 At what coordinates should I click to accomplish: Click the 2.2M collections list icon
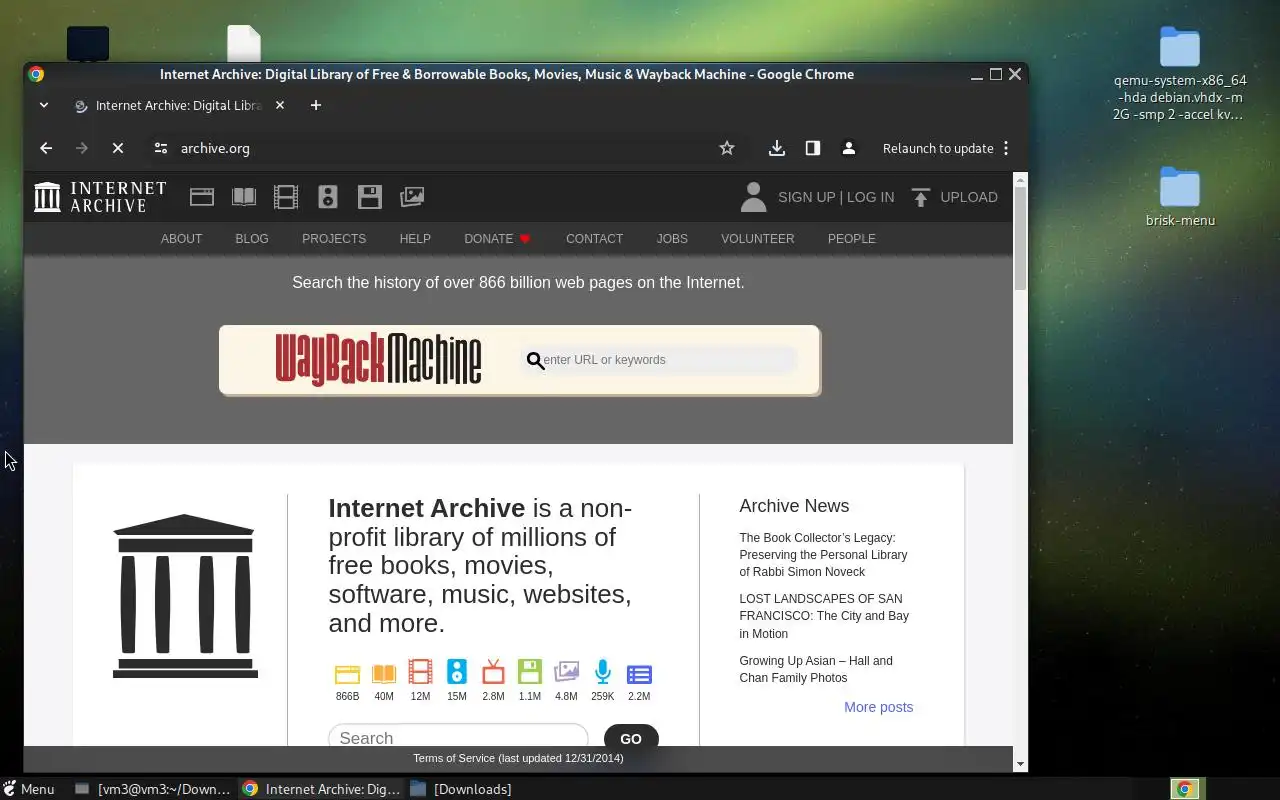[x=639, y=674]
